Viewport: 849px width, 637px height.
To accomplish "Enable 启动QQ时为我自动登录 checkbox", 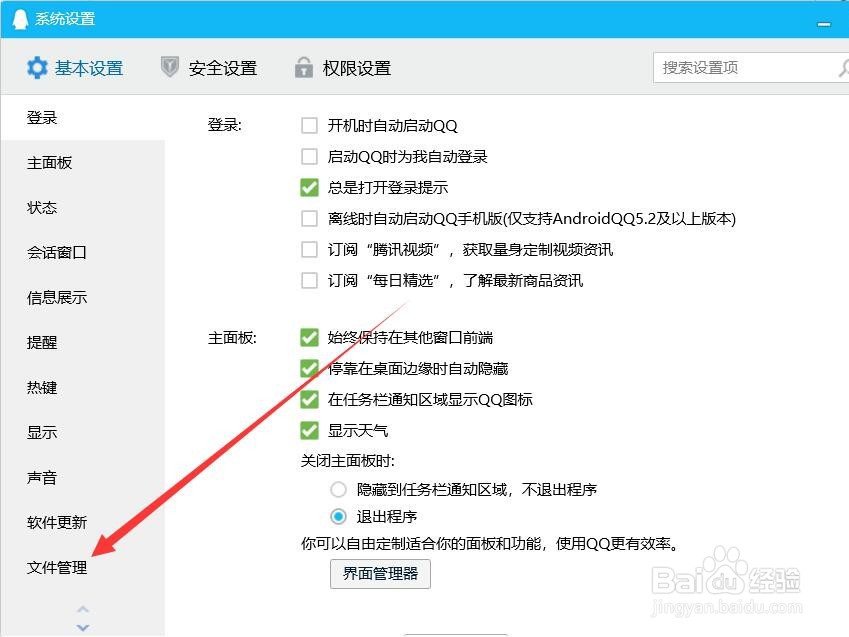I will click(x=309, y=157).
